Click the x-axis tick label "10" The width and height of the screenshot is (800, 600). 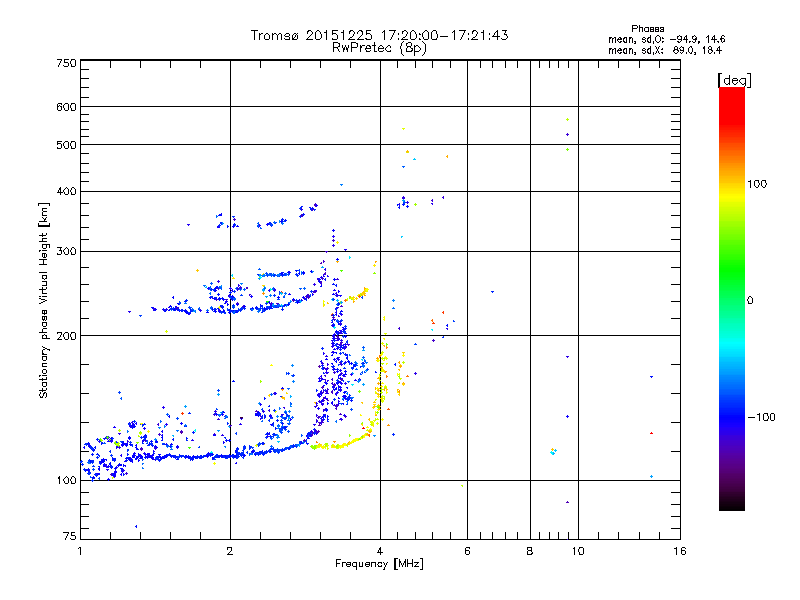click(x=578, y=551)
